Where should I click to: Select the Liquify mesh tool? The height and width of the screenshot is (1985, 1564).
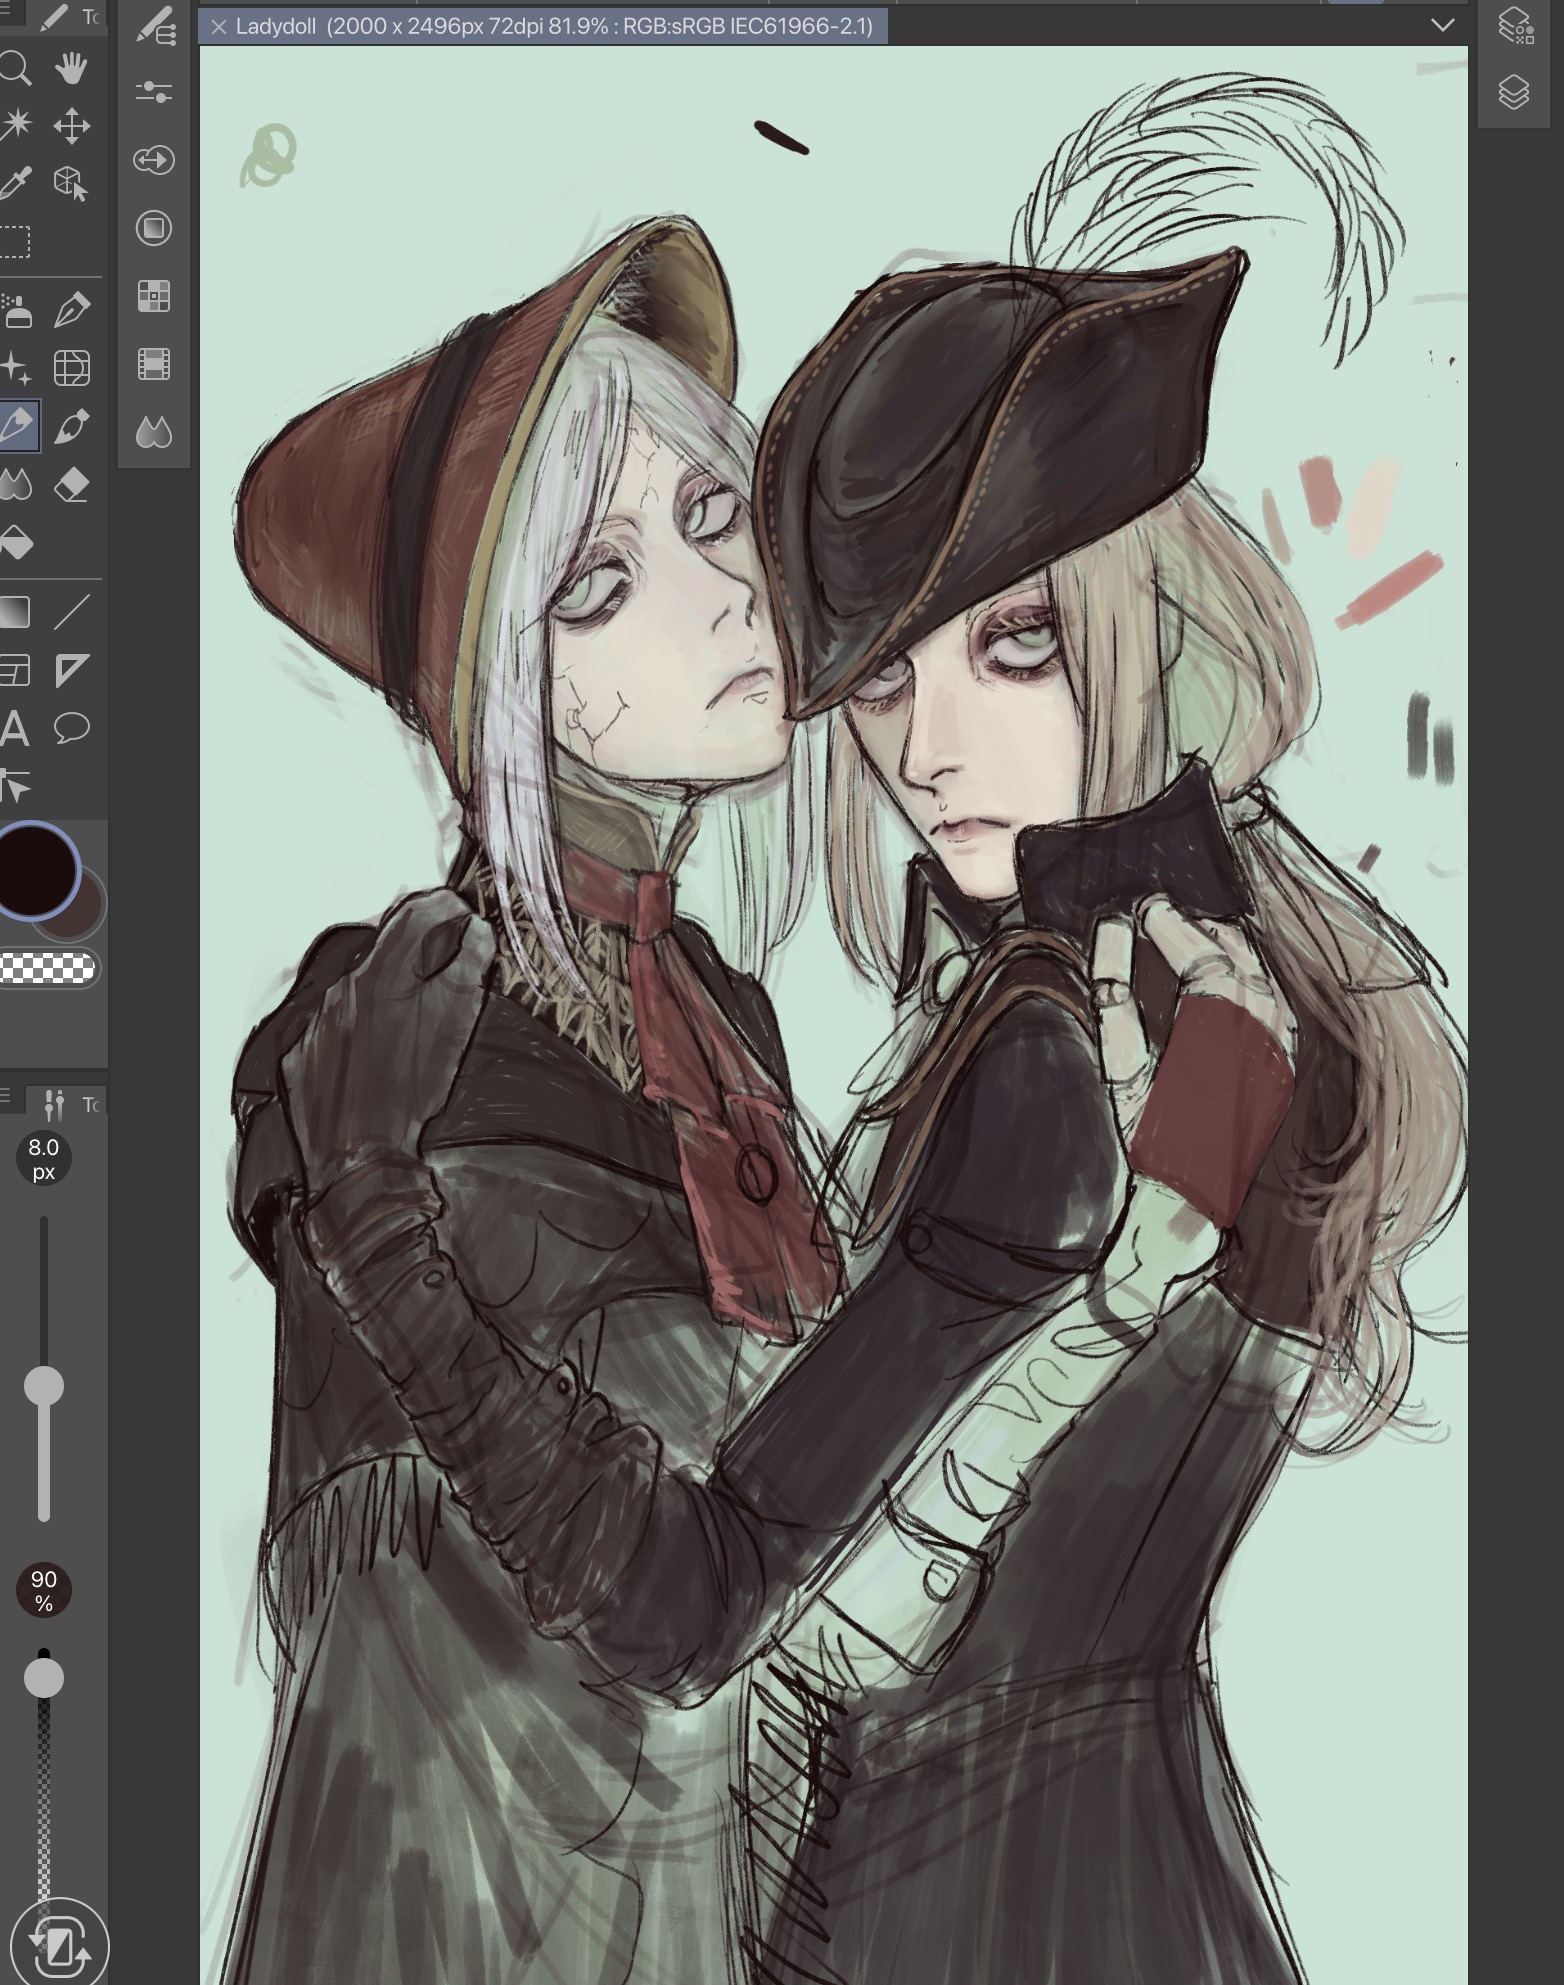pos(71,368)
